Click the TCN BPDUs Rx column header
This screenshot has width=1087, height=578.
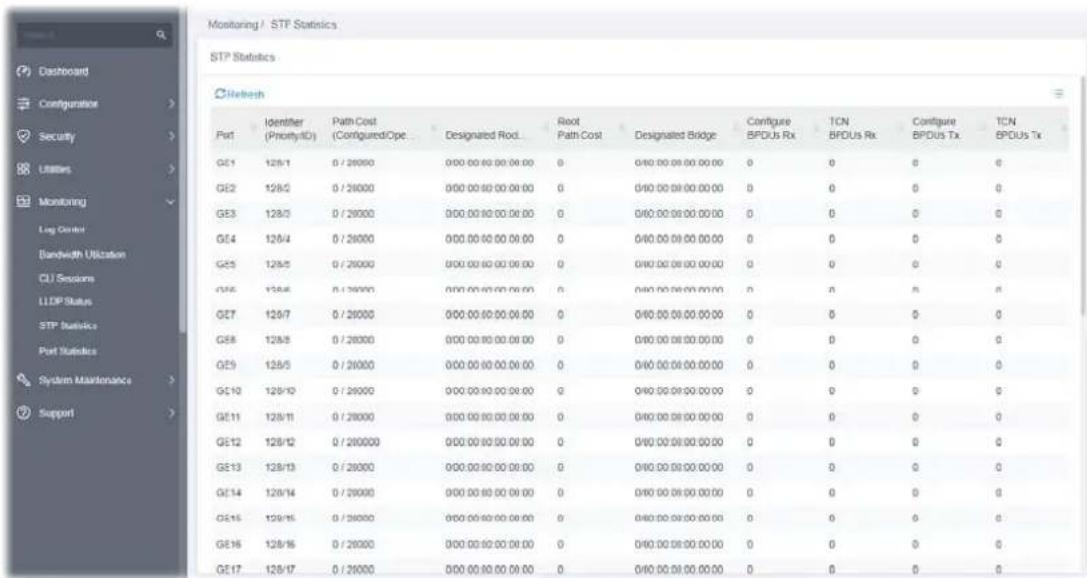point(853,128)
